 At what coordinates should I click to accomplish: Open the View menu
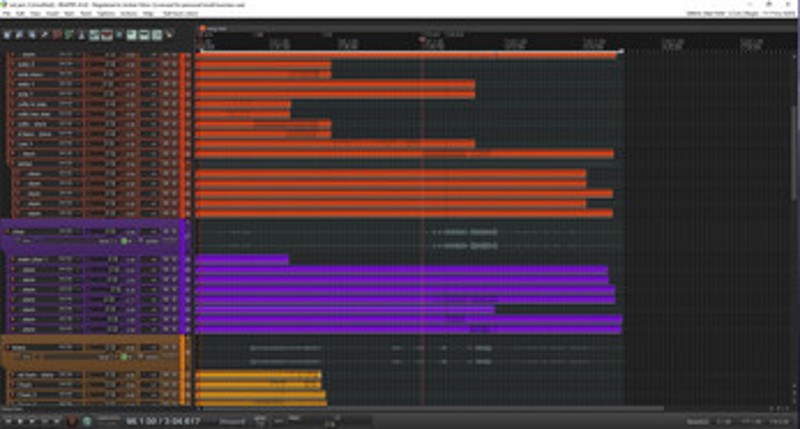pyautogui.click(x=35, y=13)
